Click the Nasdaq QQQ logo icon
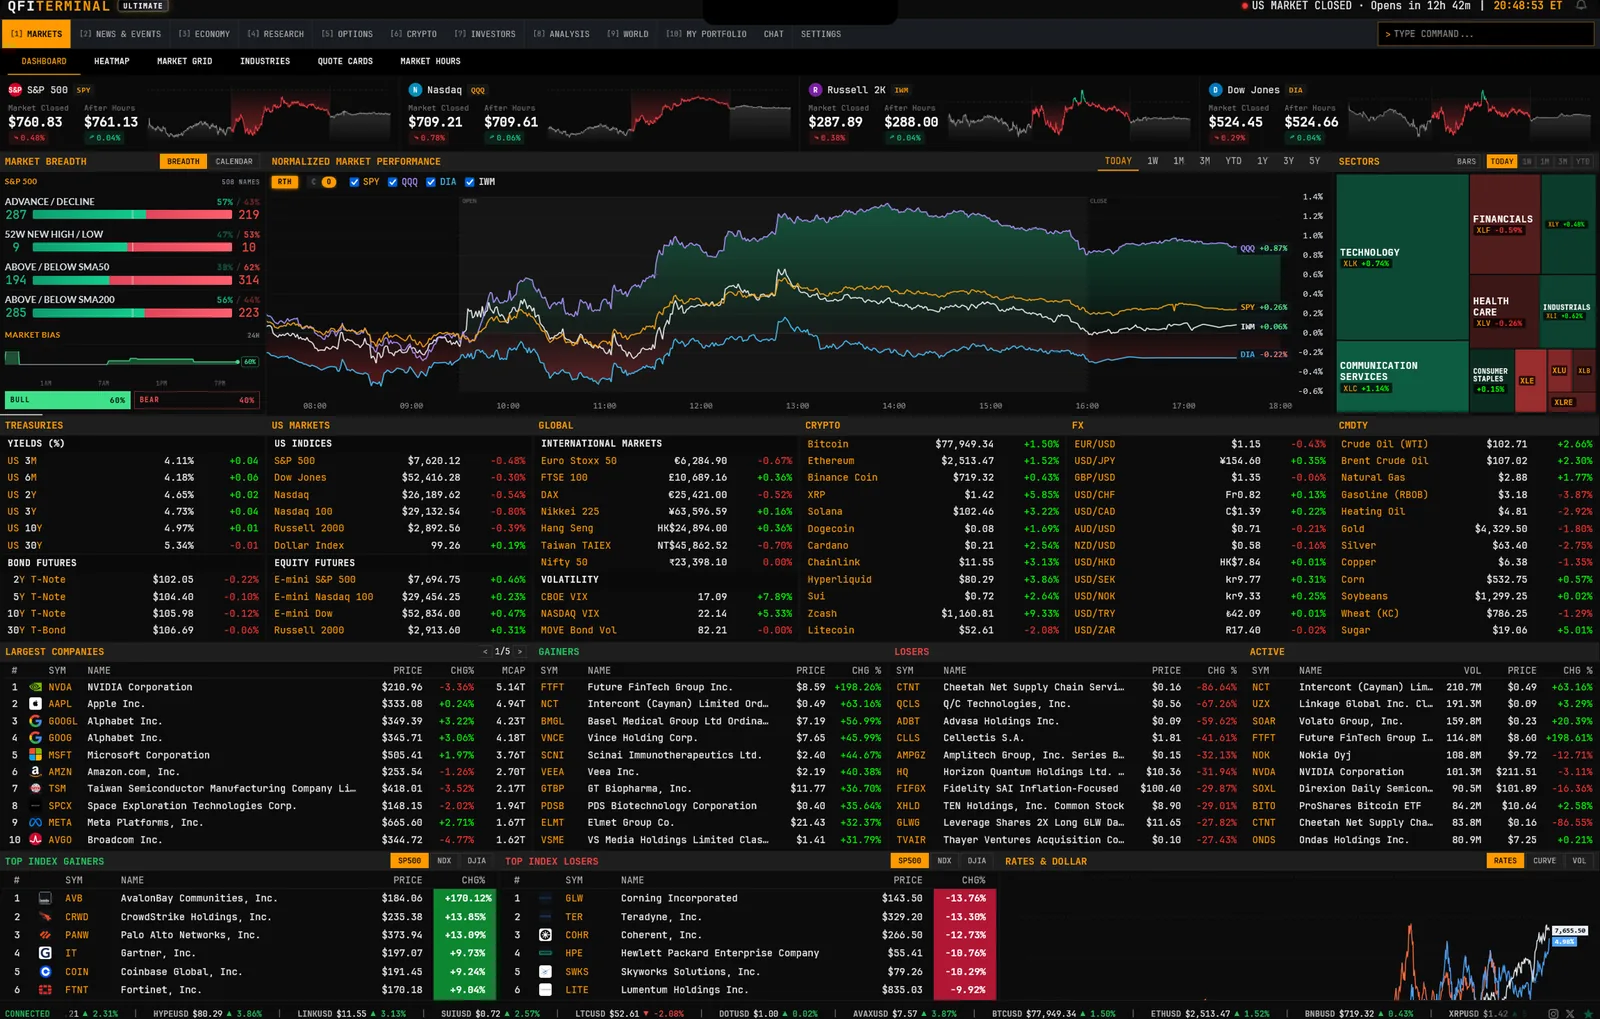This screenshot has width=1600, height=1019. (415, 90)
